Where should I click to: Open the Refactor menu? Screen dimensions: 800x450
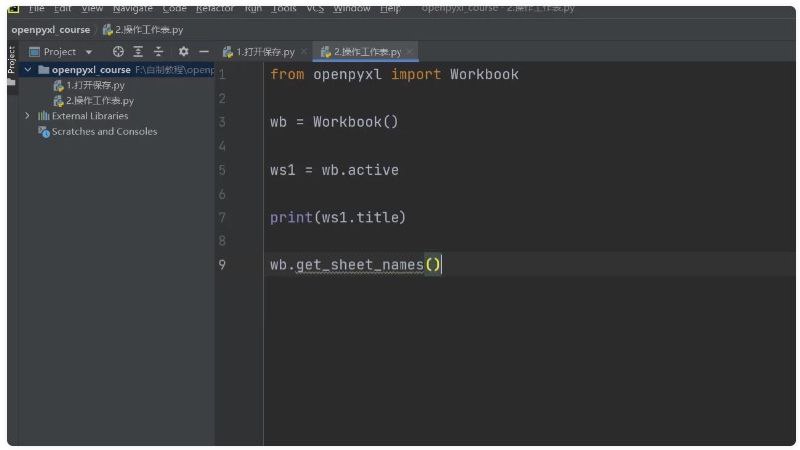[215, 9]
